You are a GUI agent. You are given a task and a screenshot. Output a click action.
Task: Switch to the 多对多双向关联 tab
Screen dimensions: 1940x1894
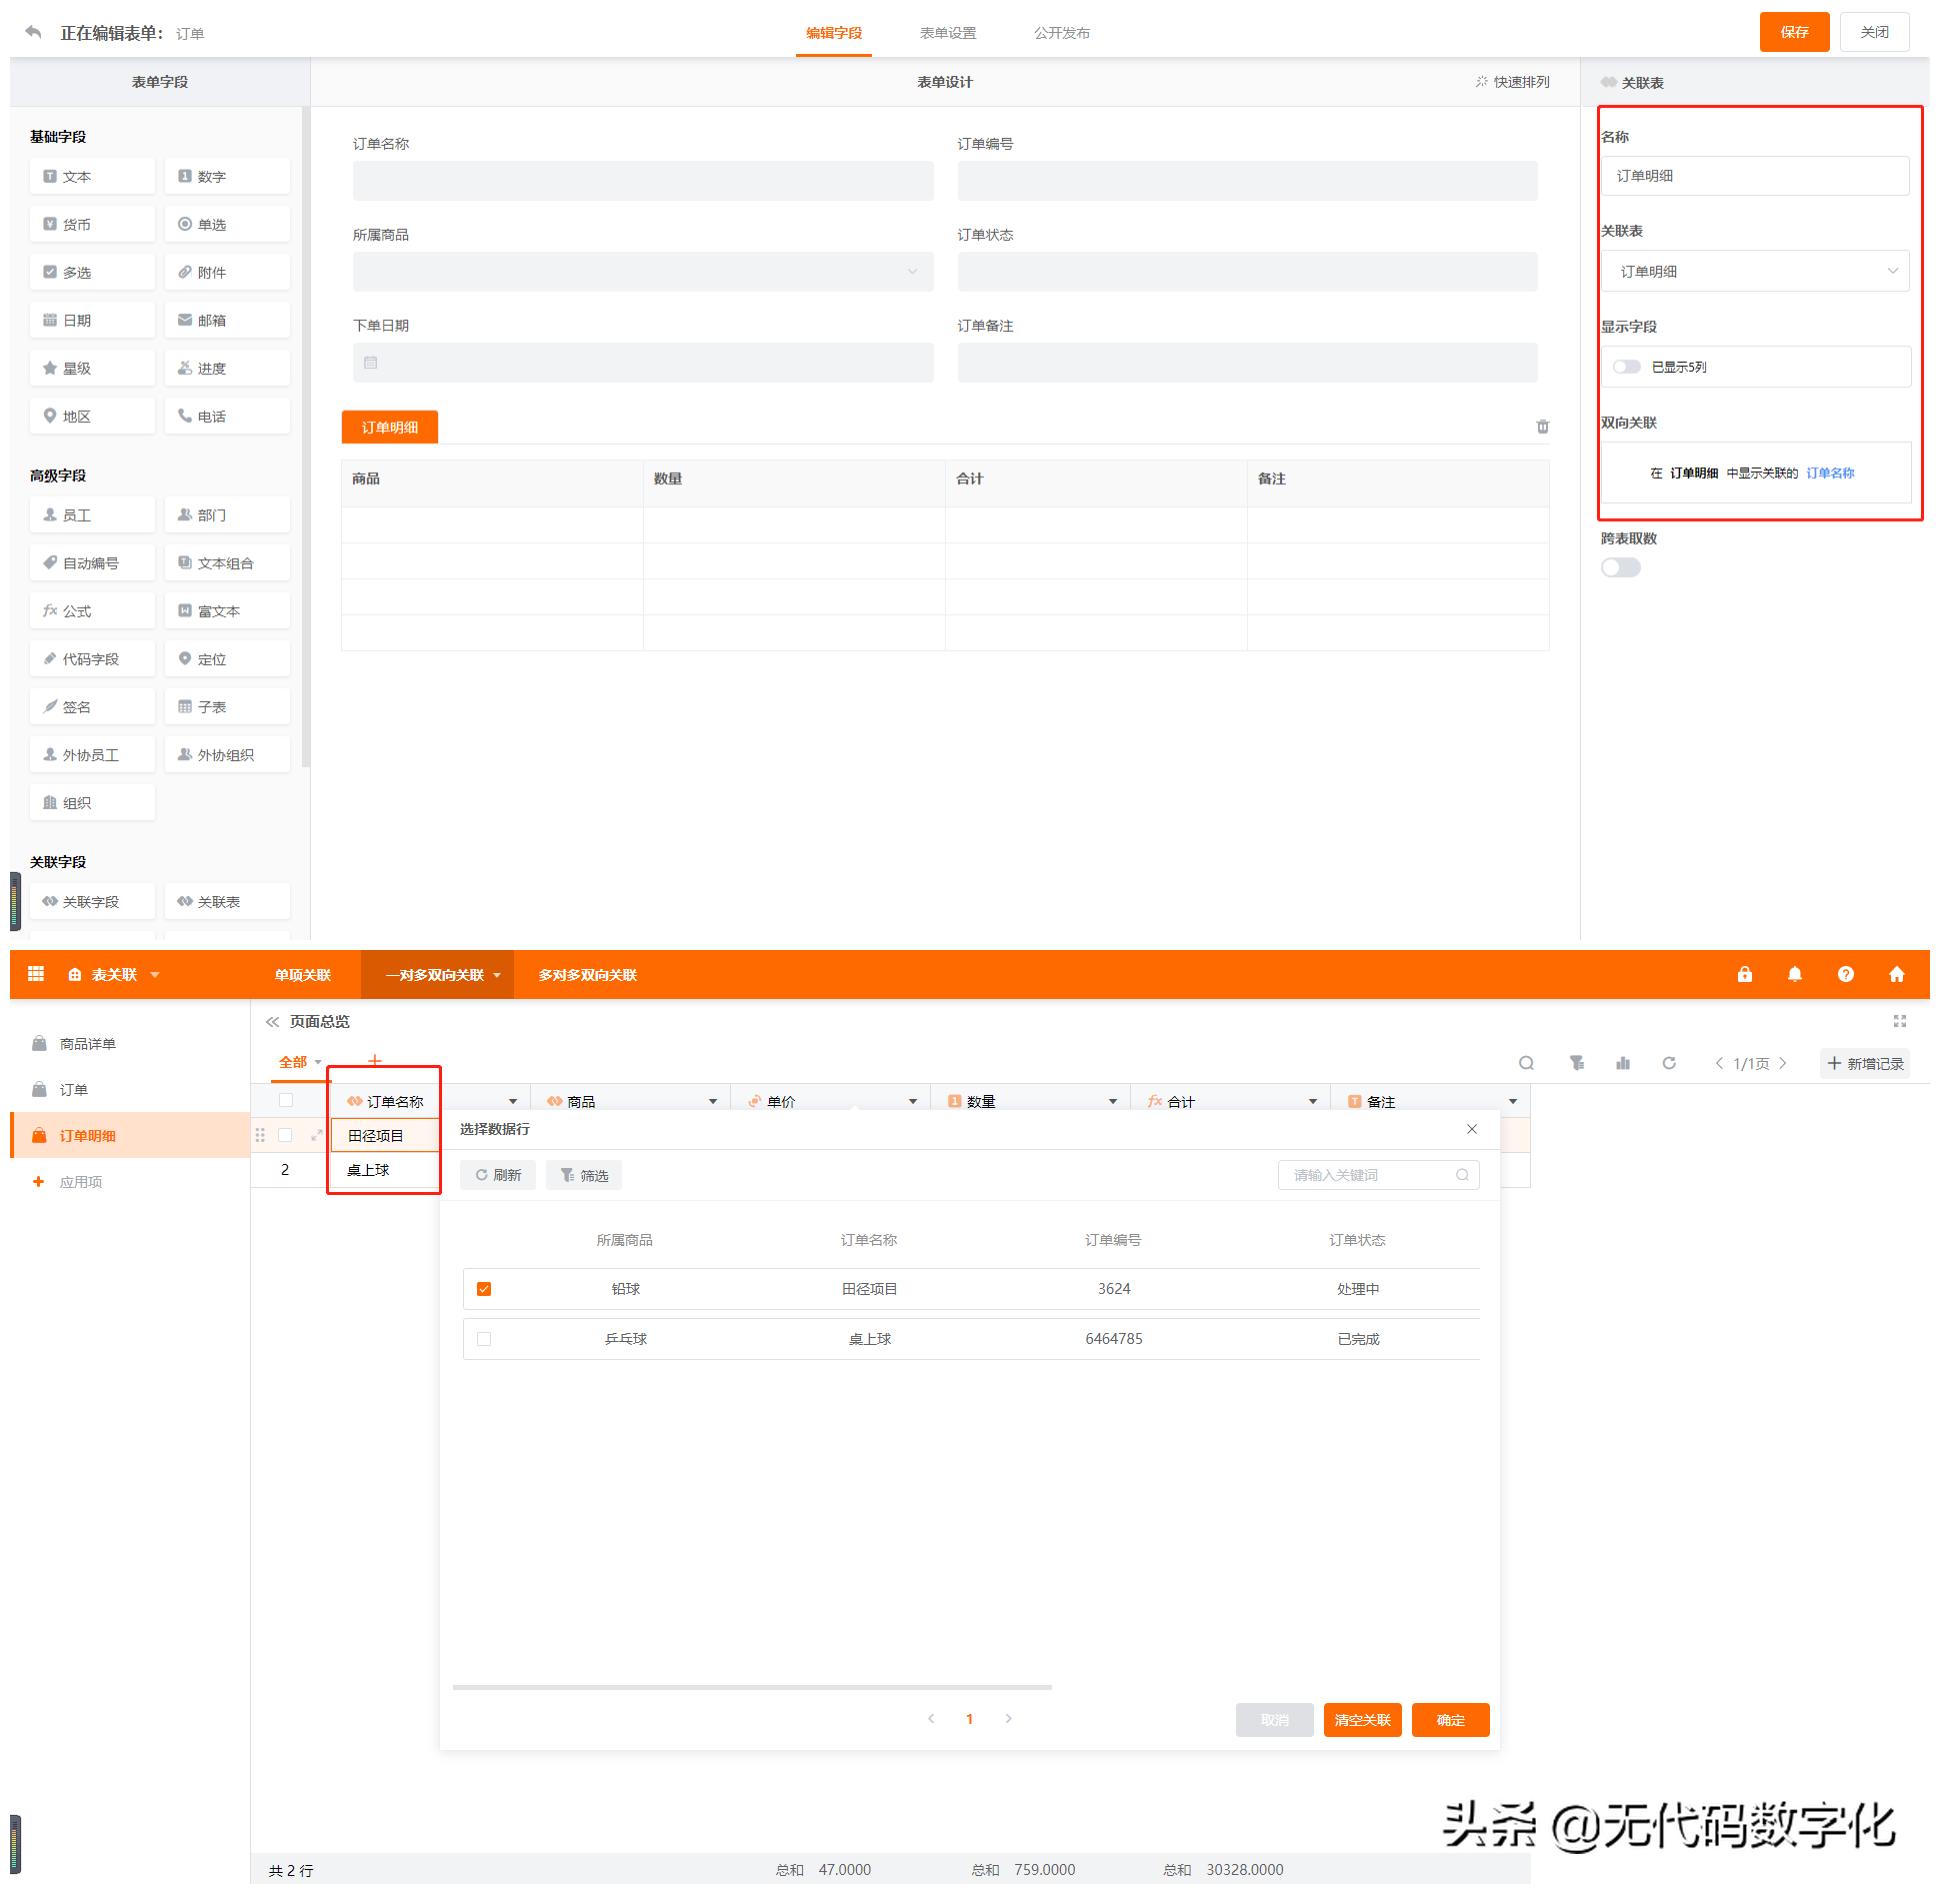point(587,975)
